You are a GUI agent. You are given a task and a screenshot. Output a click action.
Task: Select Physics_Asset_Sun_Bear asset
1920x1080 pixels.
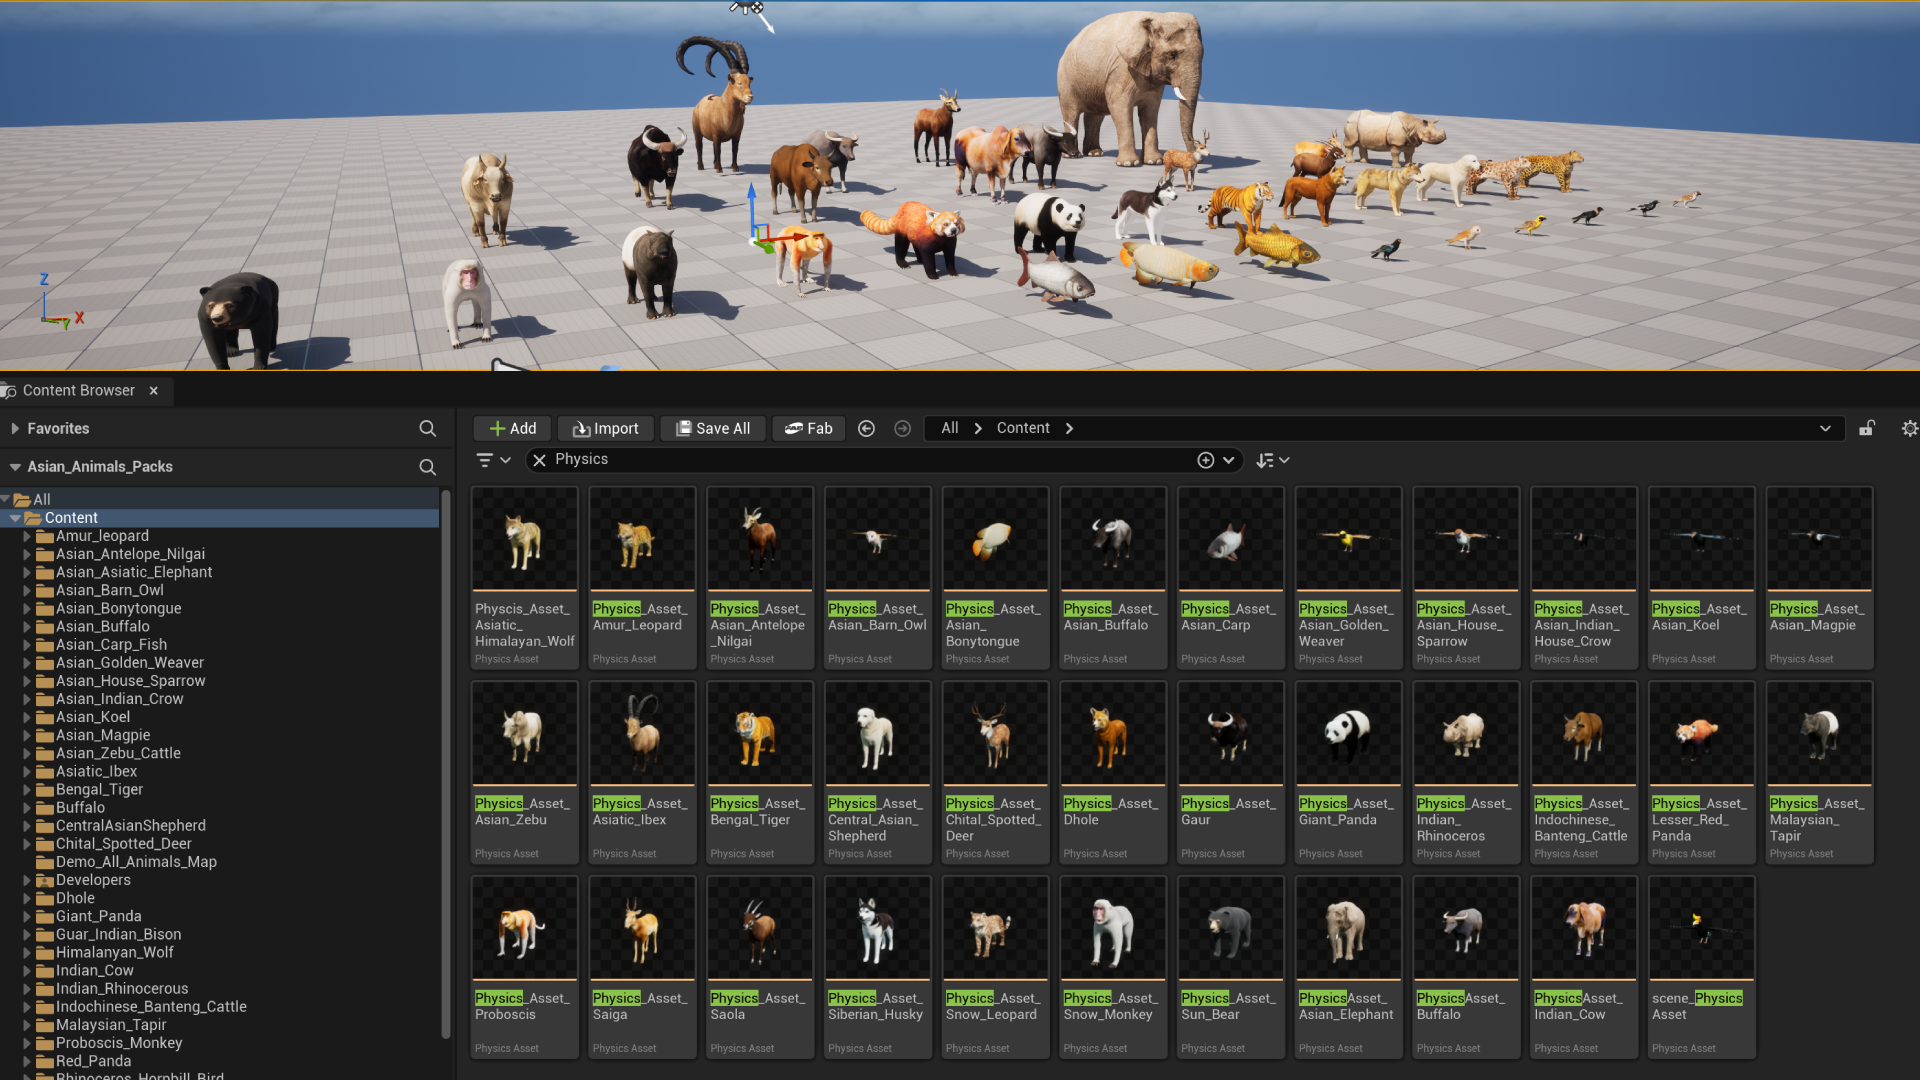1231,967
